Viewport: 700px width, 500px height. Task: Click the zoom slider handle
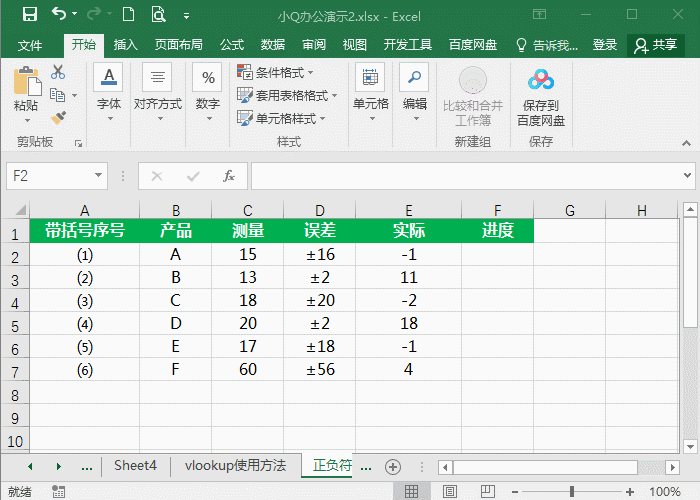(x=572, y=492)
